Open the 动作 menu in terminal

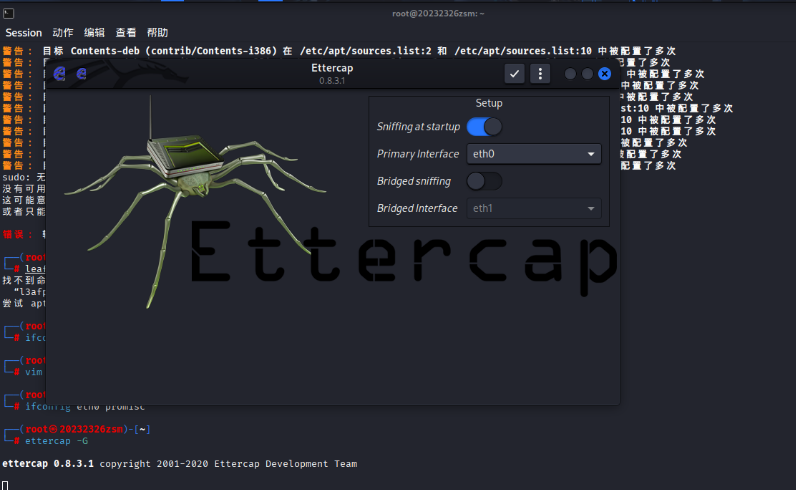[x=63, y=32]
